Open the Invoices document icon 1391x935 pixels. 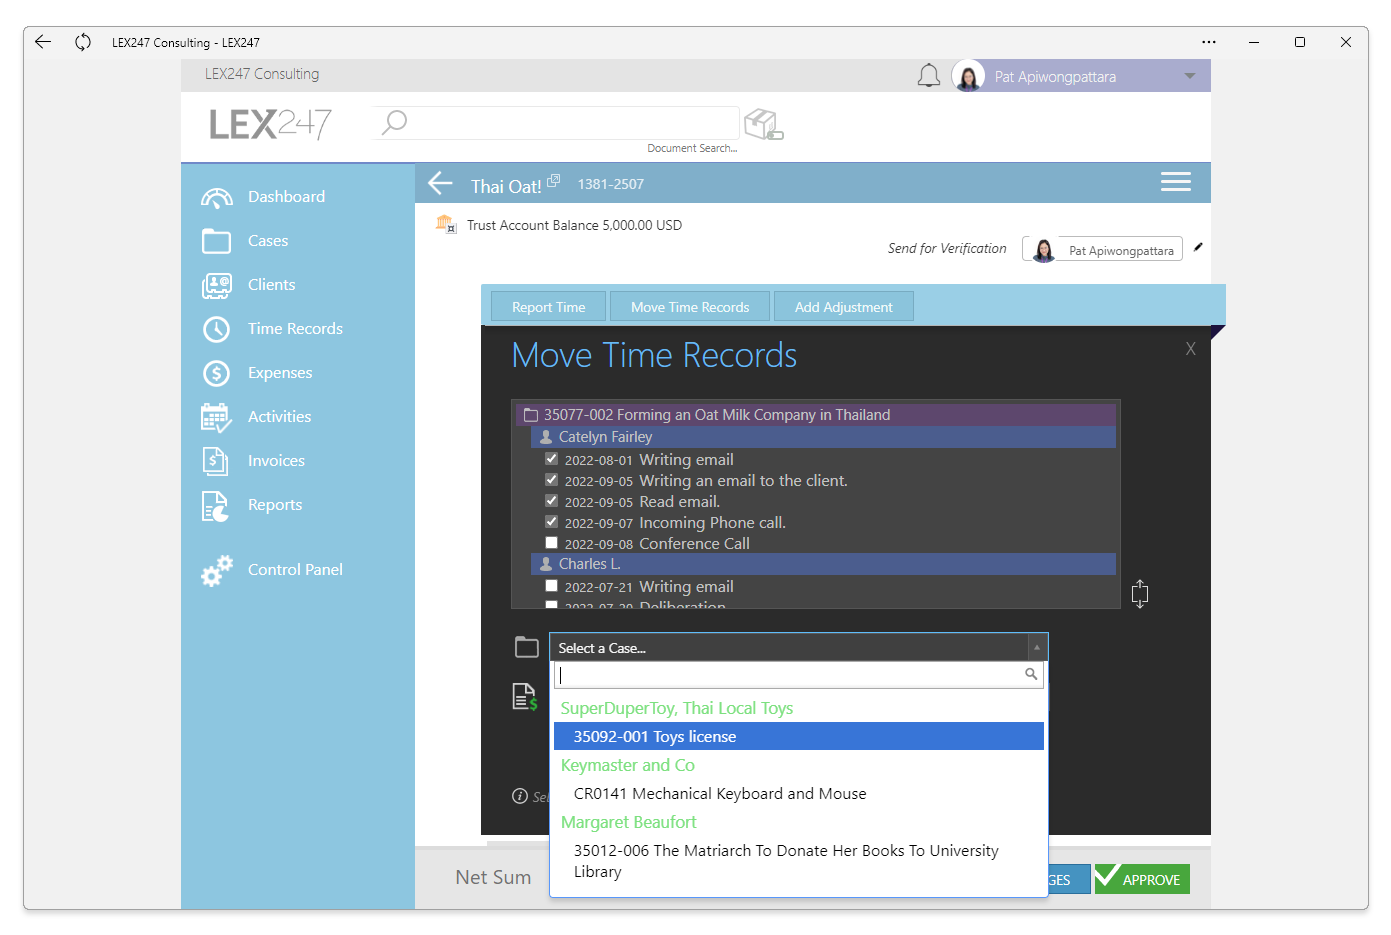216,461
